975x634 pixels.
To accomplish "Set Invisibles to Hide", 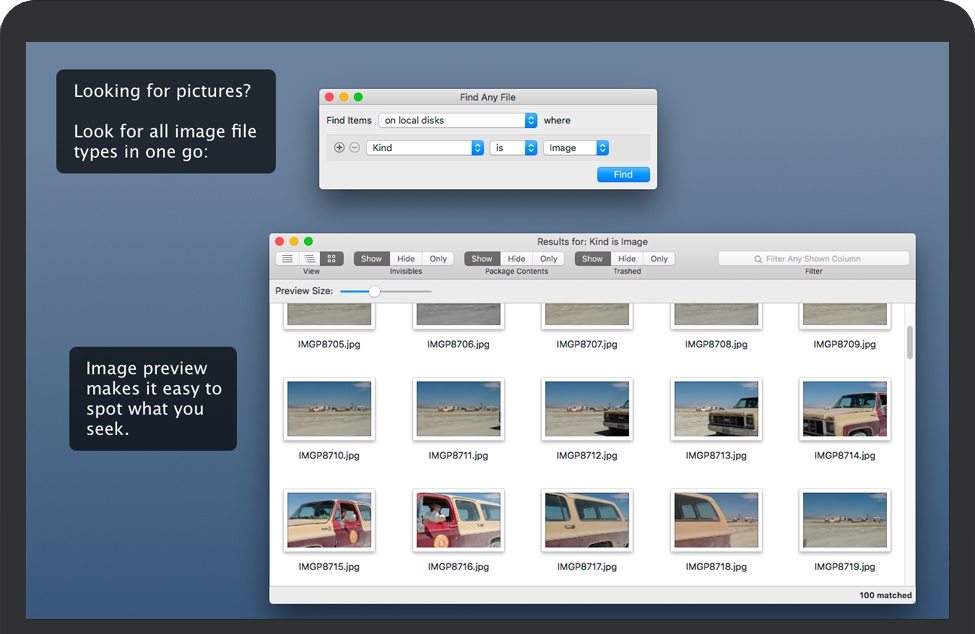I will click(x=406, y=259).
